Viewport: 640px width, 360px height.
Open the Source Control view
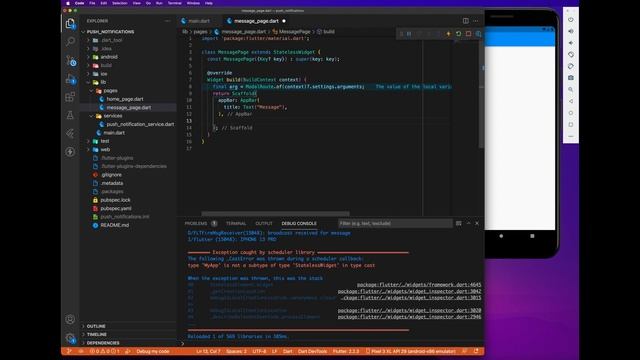coord(71,60)
